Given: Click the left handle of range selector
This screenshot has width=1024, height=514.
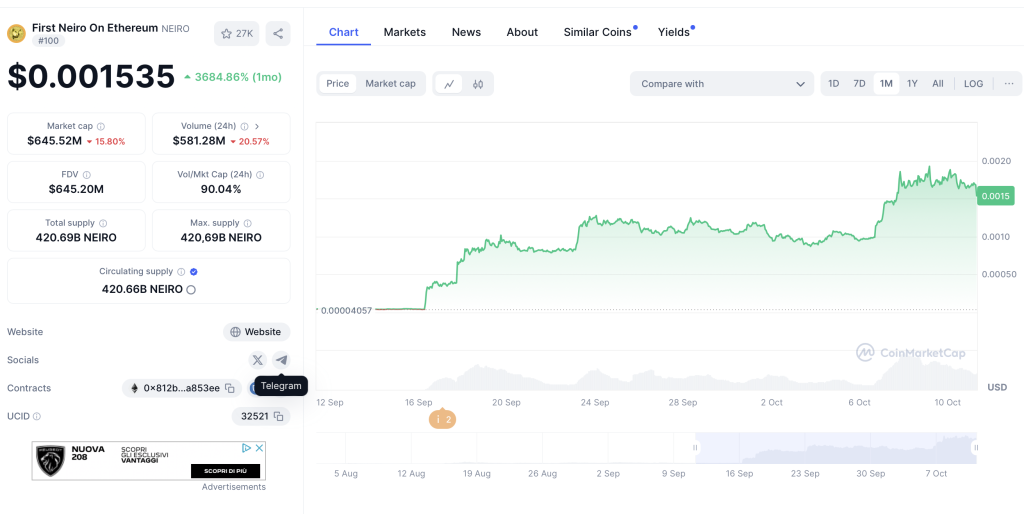Looking at the screenshot, I should (696, 448).
